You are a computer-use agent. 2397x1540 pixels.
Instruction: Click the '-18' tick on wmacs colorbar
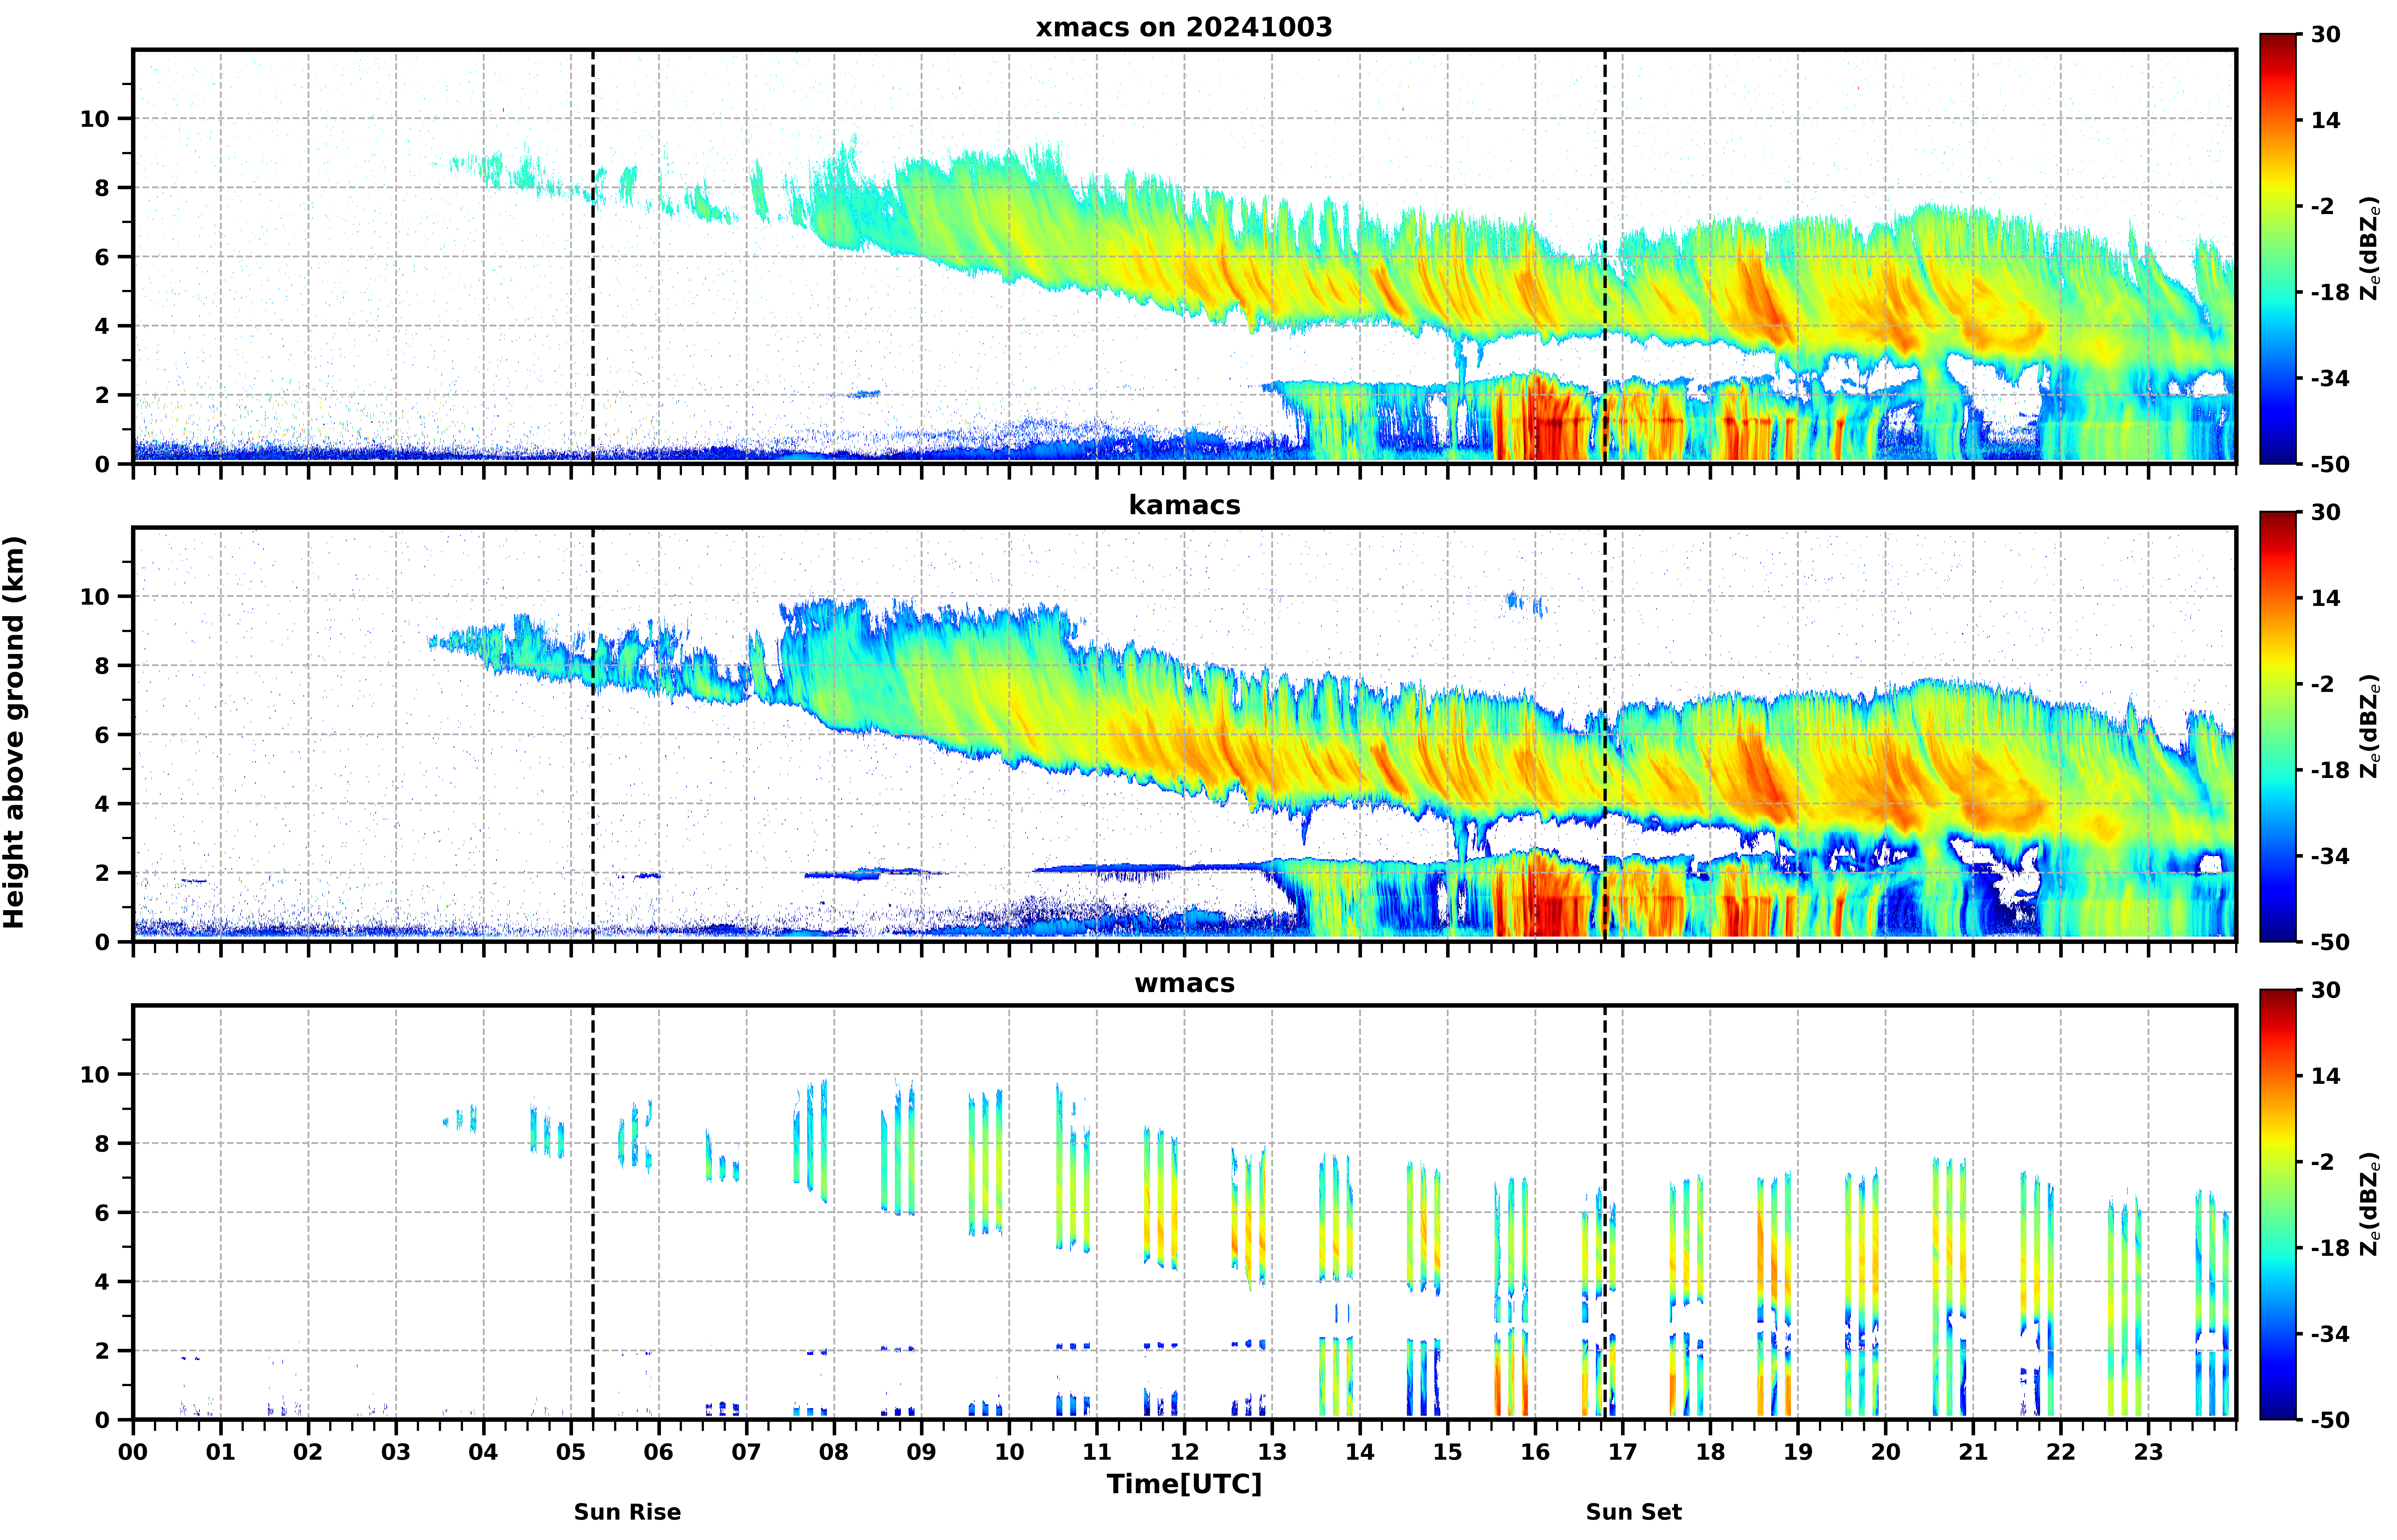(2330, 1248)
